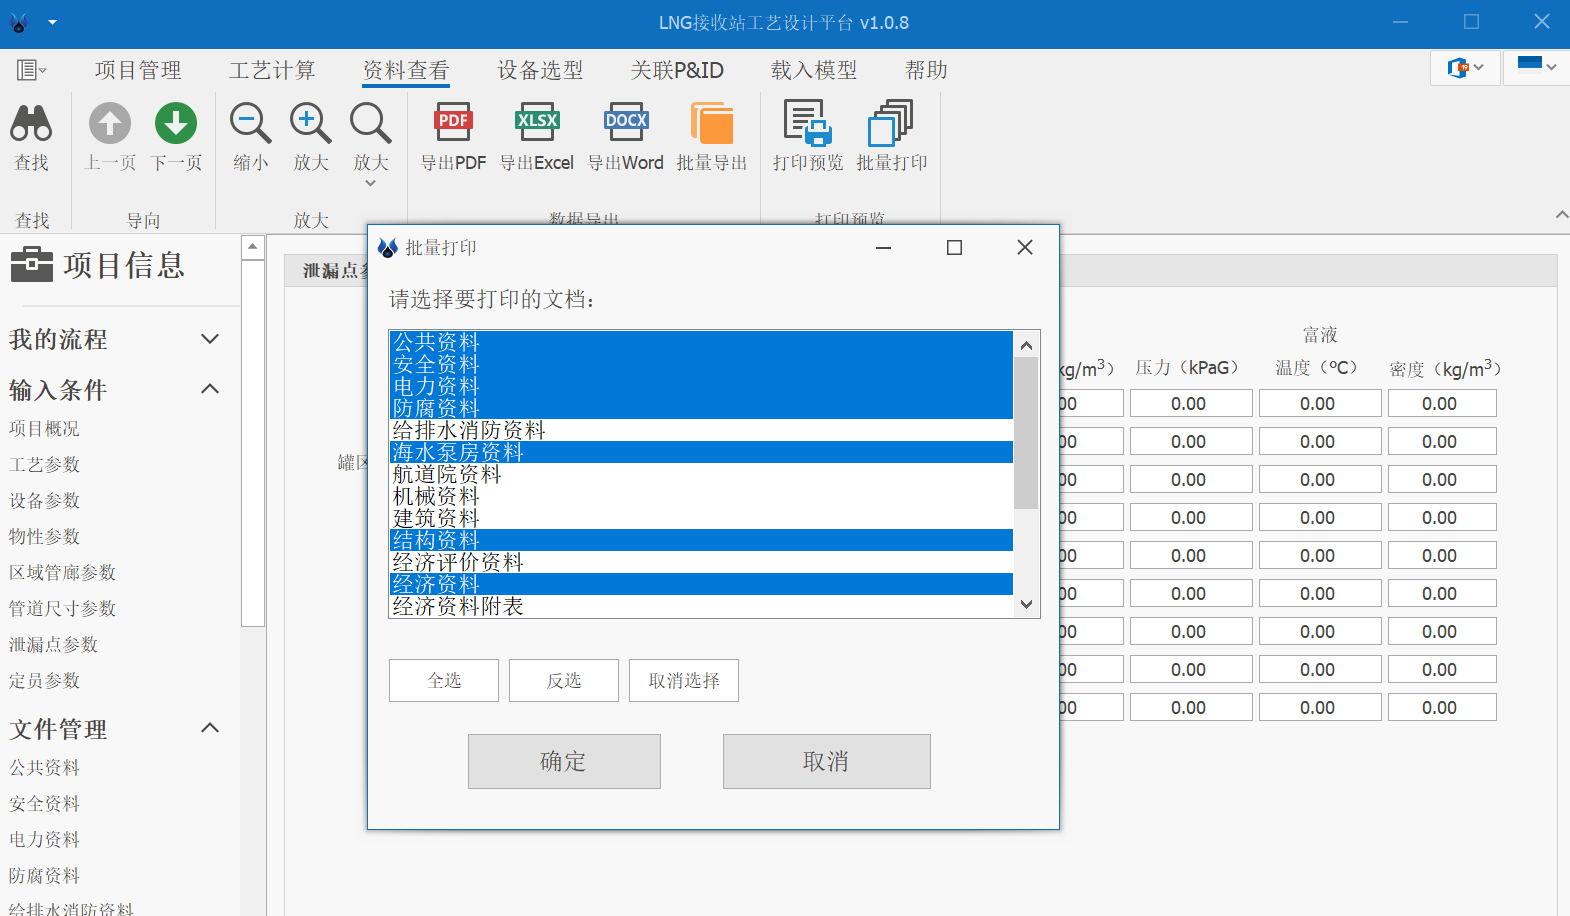Open the 设备选型 menu
Screen dimensions: 1570x916
point(540,70)
